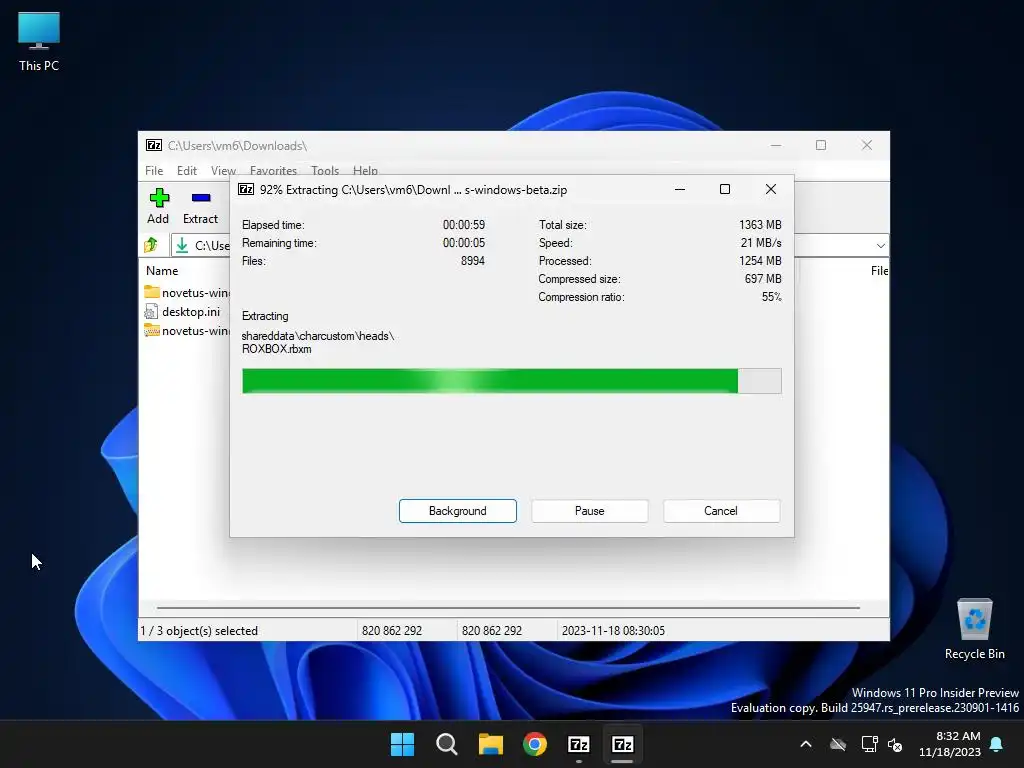Click the Files count 8994

(473, 261)
